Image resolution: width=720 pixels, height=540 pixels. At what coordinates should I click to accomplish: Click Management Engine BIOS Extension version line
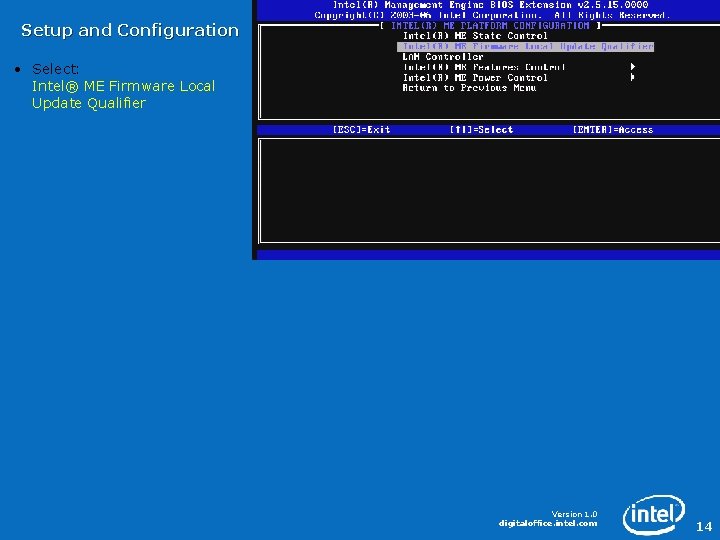tap(490, 5)
